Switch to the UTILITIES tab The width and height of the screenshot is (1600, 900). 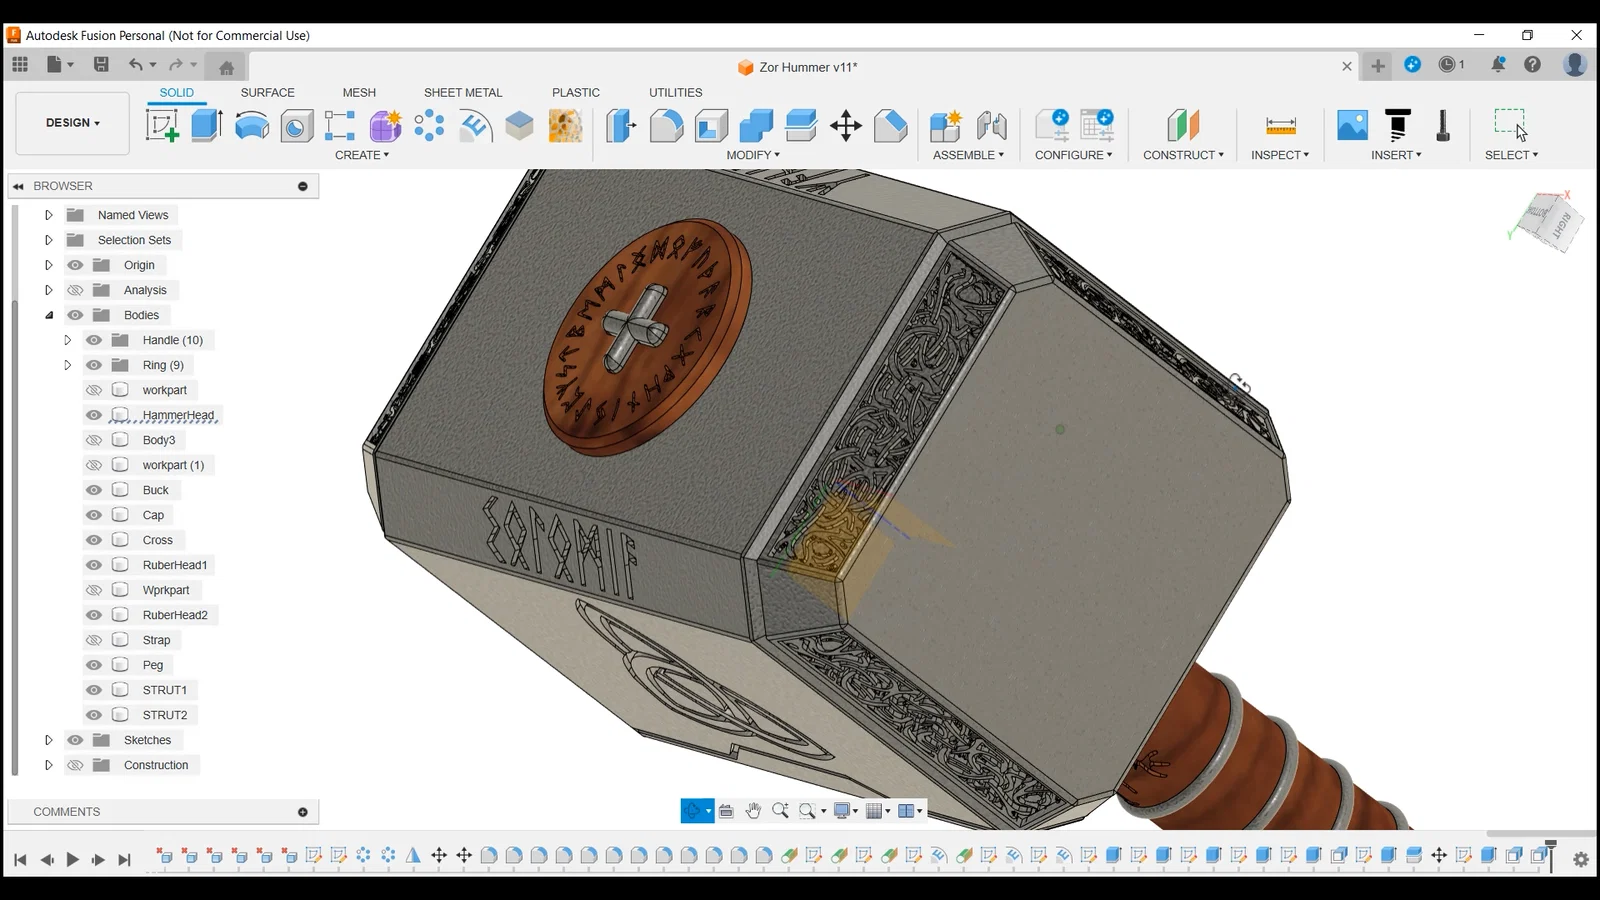coord(676,92)
